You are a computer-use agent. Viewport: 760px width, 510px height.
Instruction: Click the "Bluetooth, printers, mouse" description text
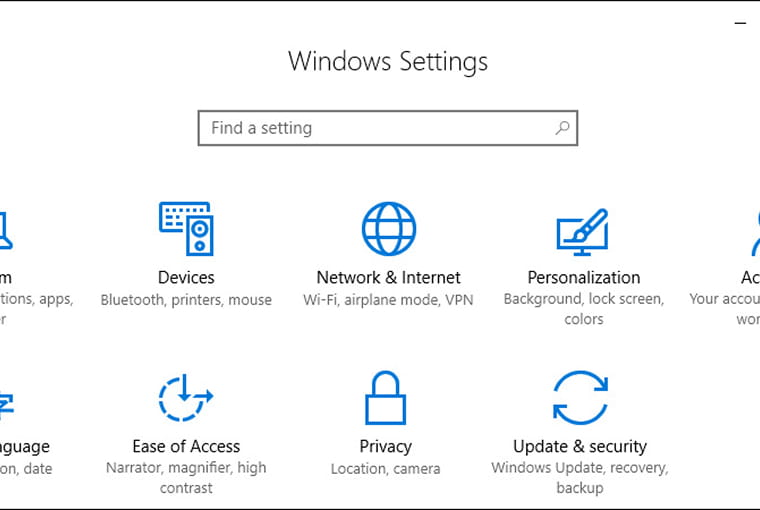[x=186, y=300]
